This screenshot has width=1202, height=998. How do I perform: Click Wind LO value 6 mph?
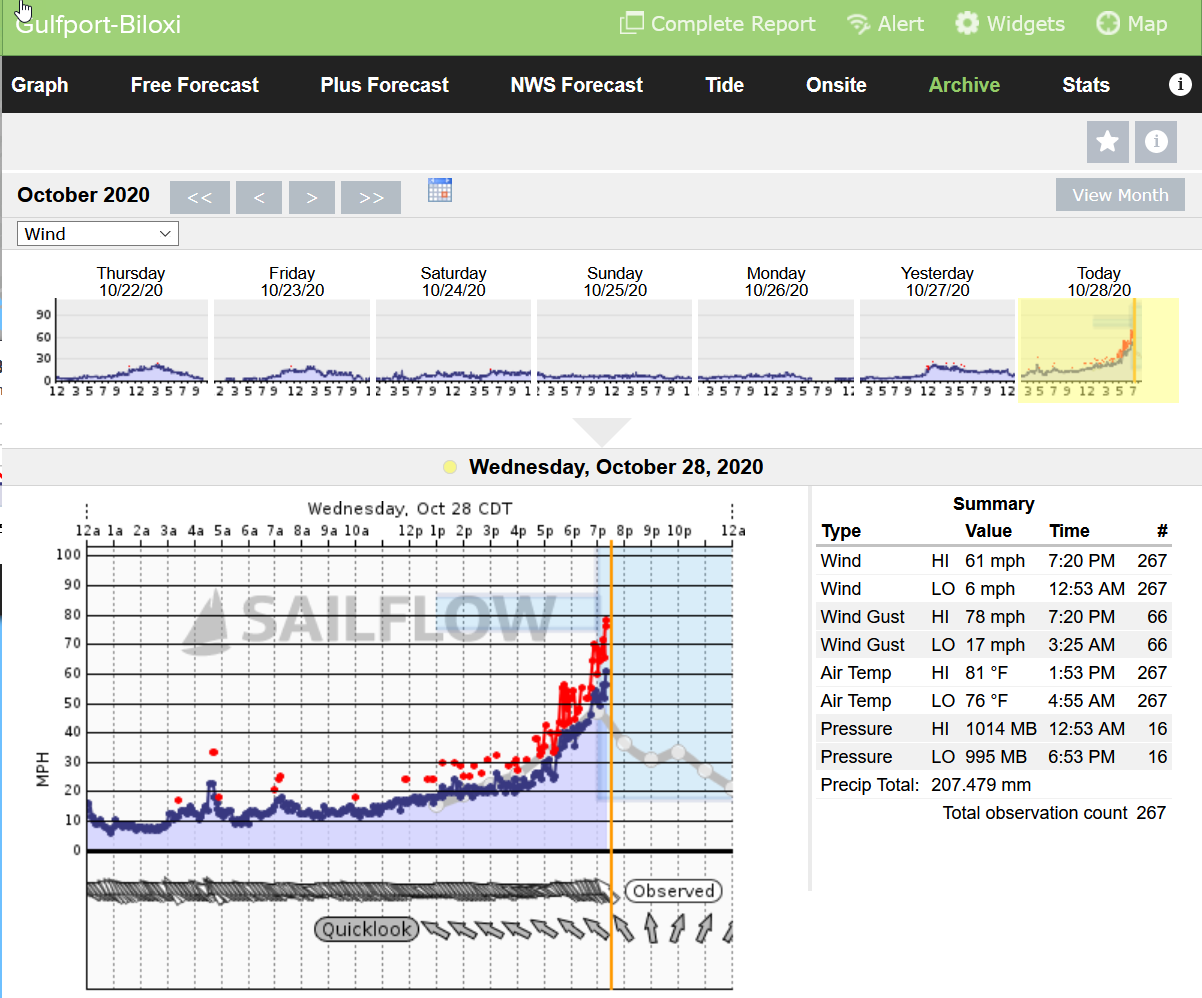[x=990, y=589]
